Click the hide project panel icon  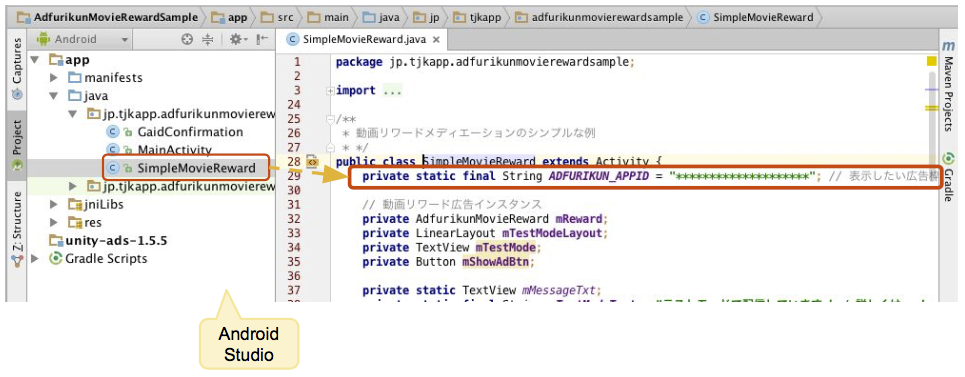point(262,39)
